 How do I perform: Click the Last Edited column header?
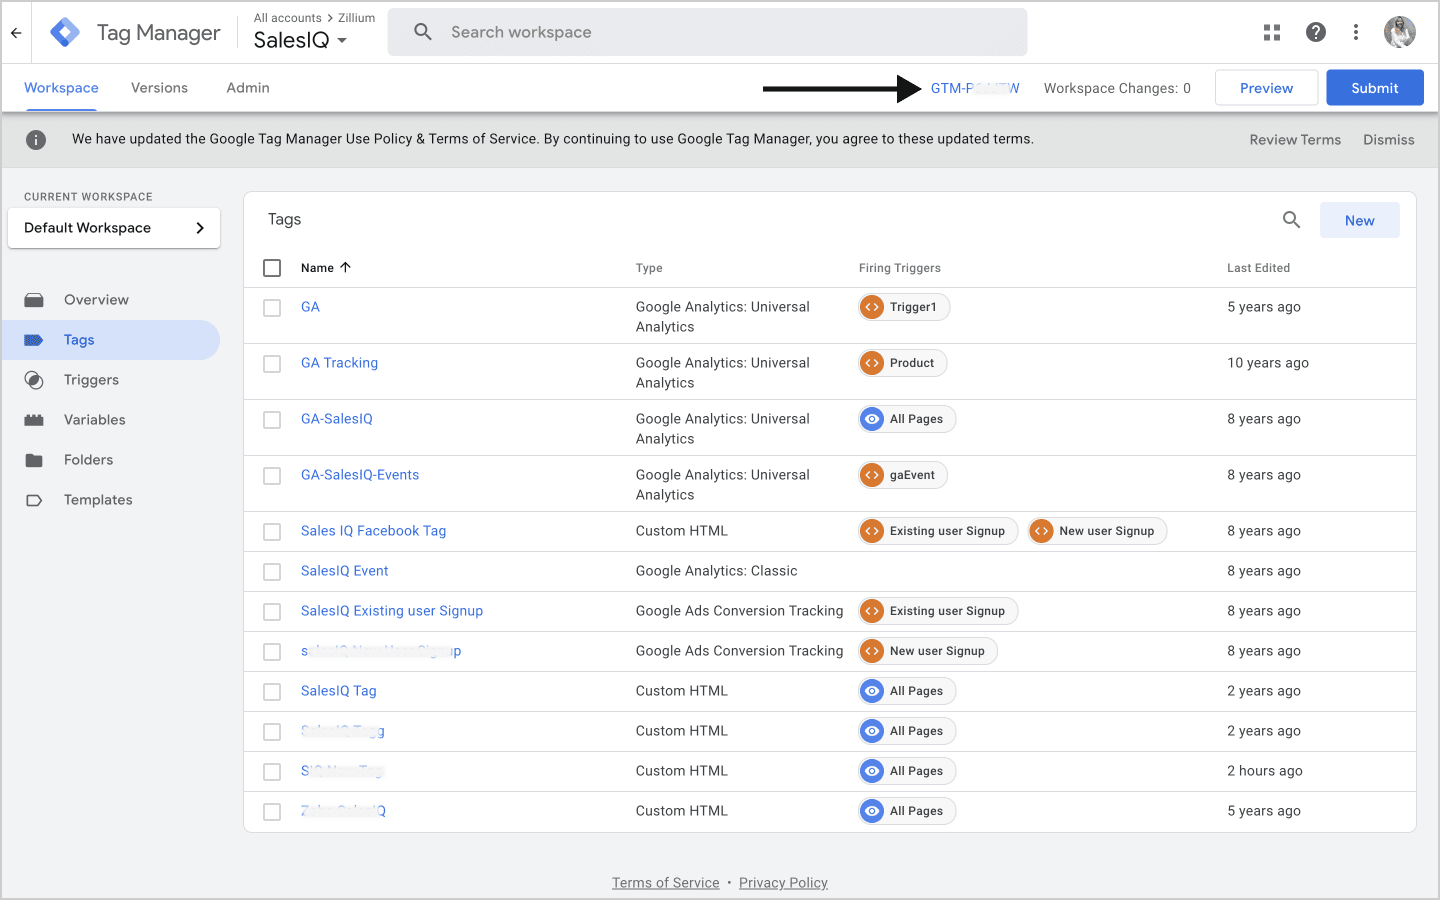click(1258, 268)
